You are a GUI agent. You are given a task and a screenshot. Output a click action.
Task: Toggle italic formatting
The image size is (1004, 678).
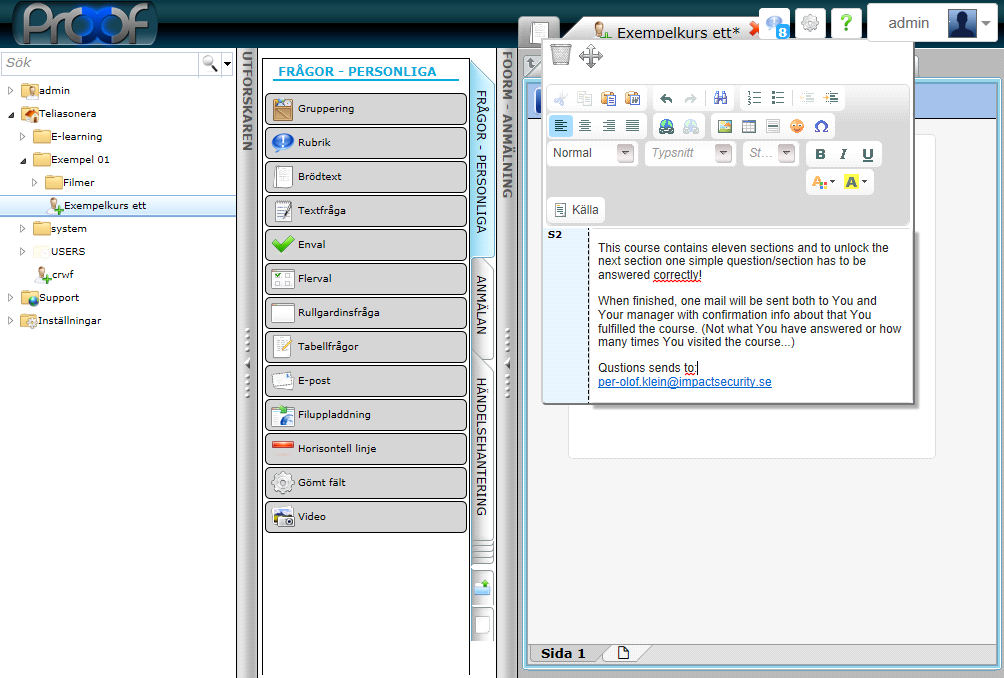point(844,154)
